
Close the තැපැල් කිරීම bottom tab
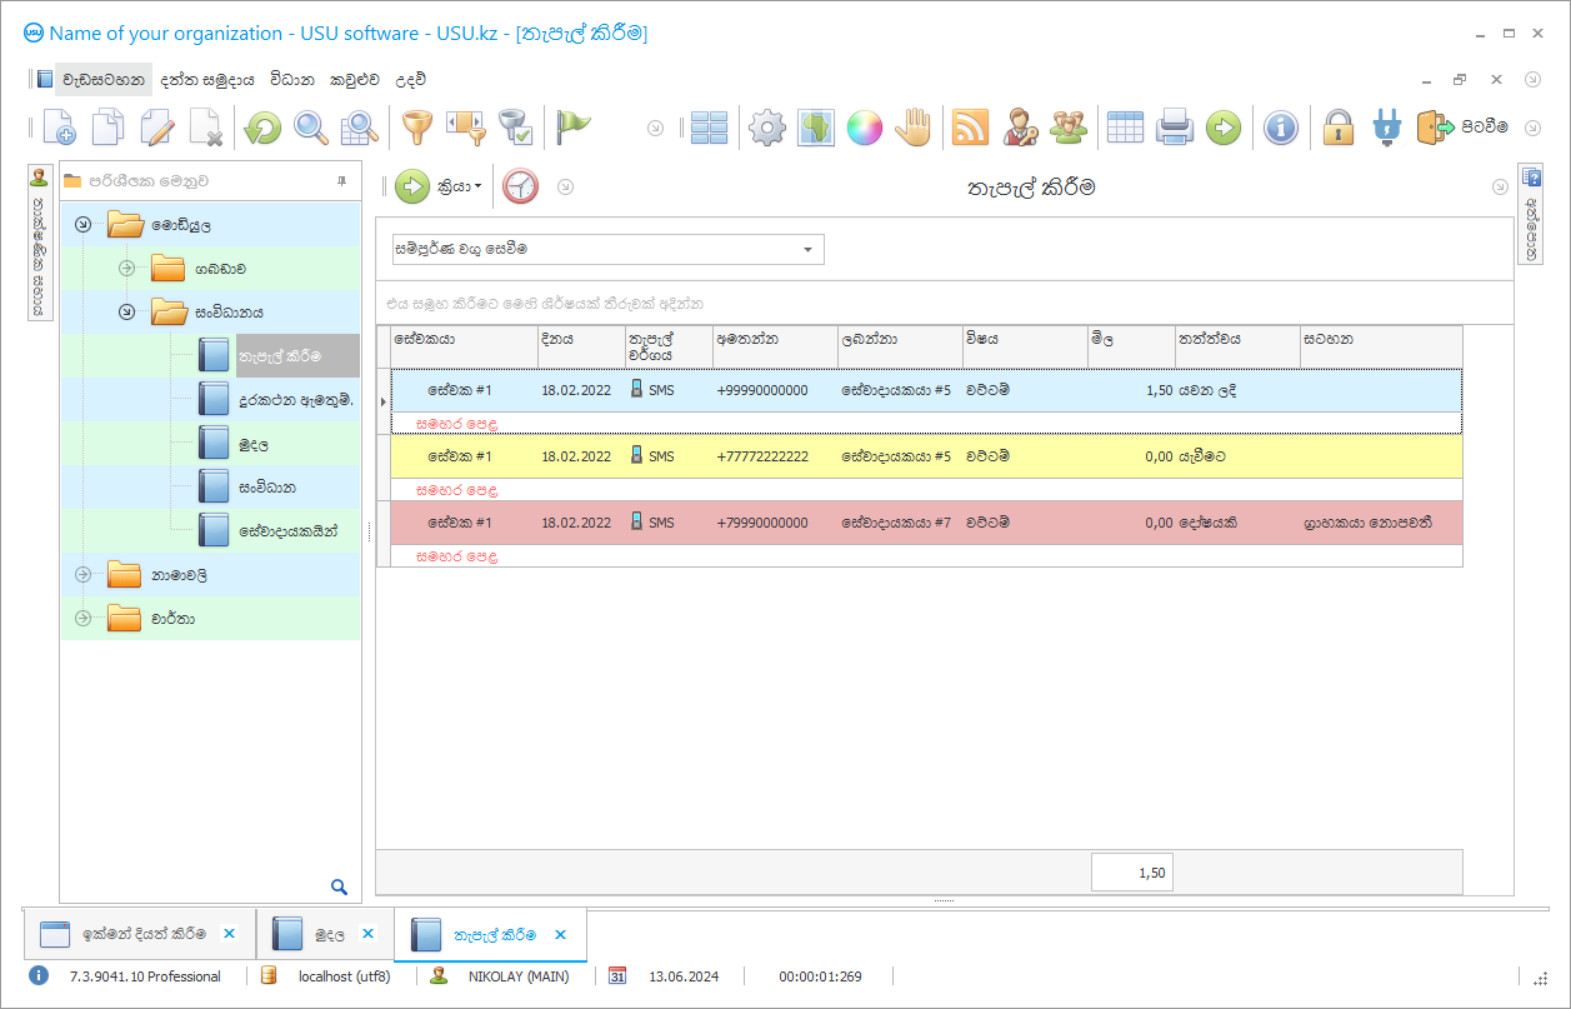point(560,934)
